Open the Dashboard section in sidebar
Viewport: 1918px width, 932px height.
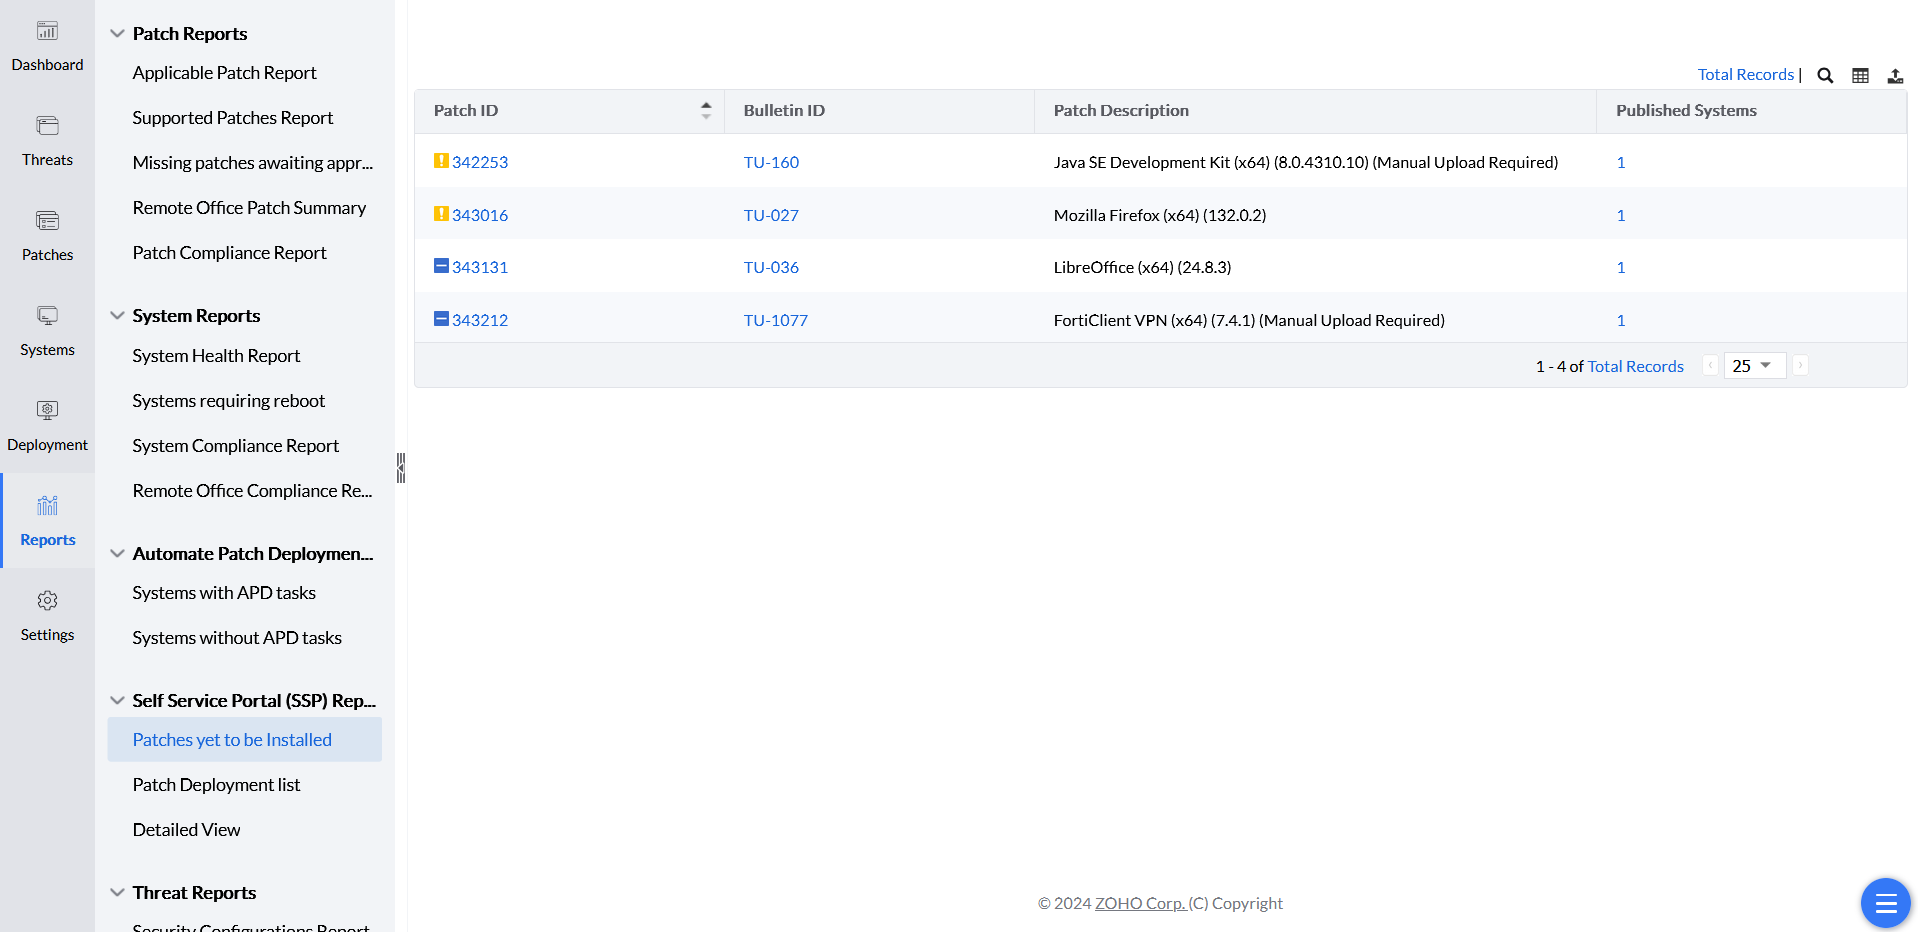(47, 47)
